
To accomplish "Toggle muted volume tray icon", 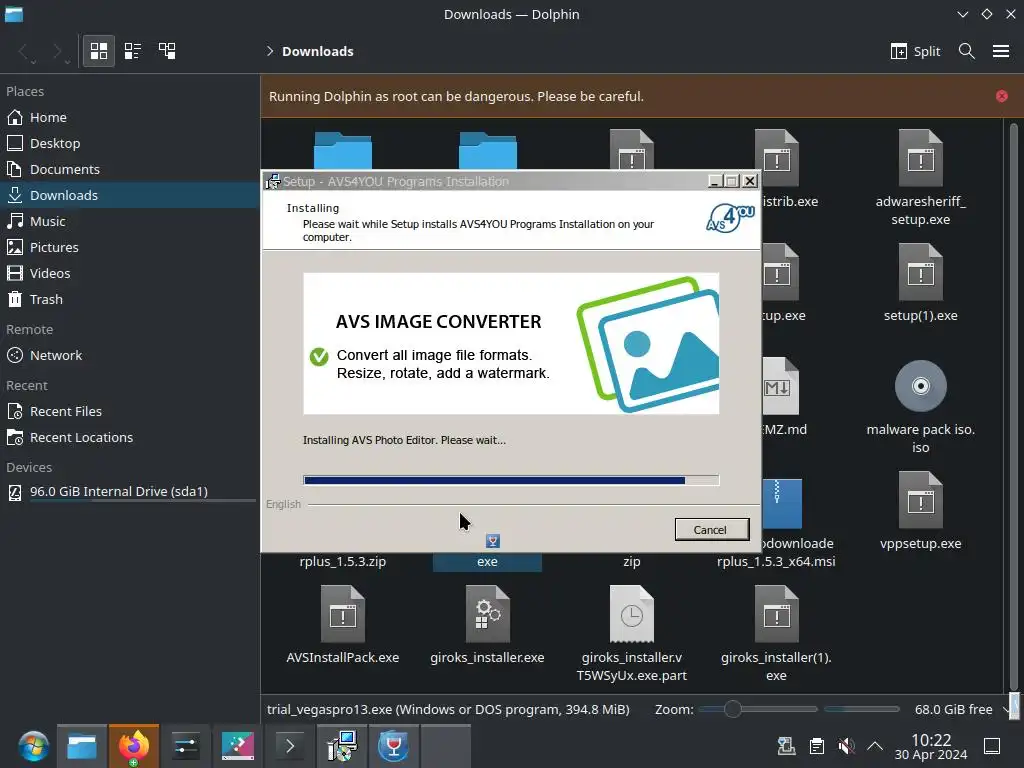I will [x=846, y=746].
